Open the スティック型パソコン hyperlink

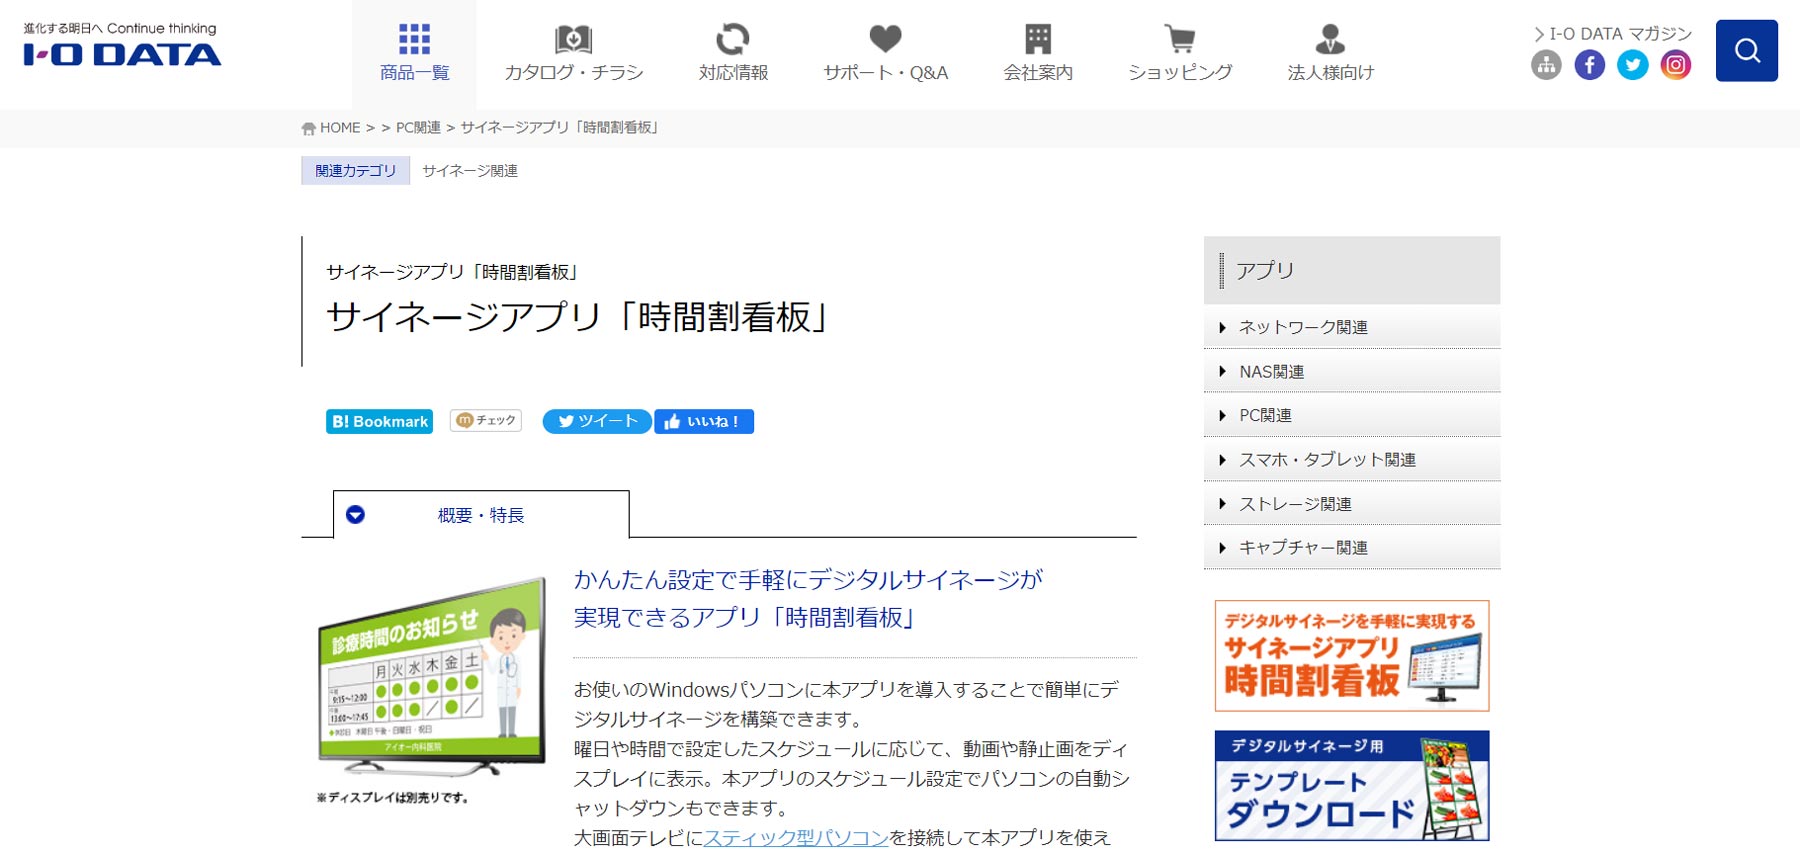[x=796, y=837]
